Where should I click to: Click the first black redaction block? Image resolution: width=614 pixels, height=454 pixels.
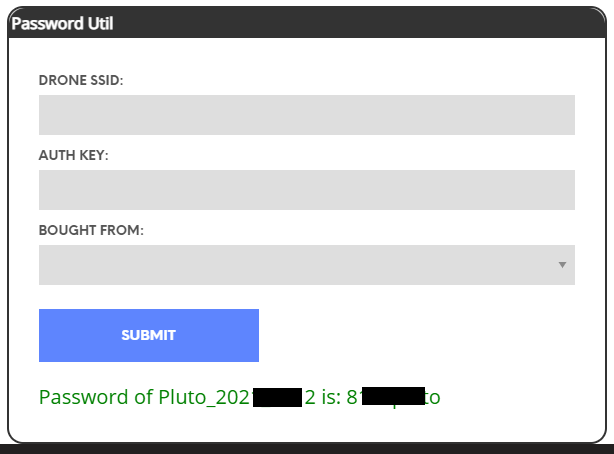click(278, 397)
